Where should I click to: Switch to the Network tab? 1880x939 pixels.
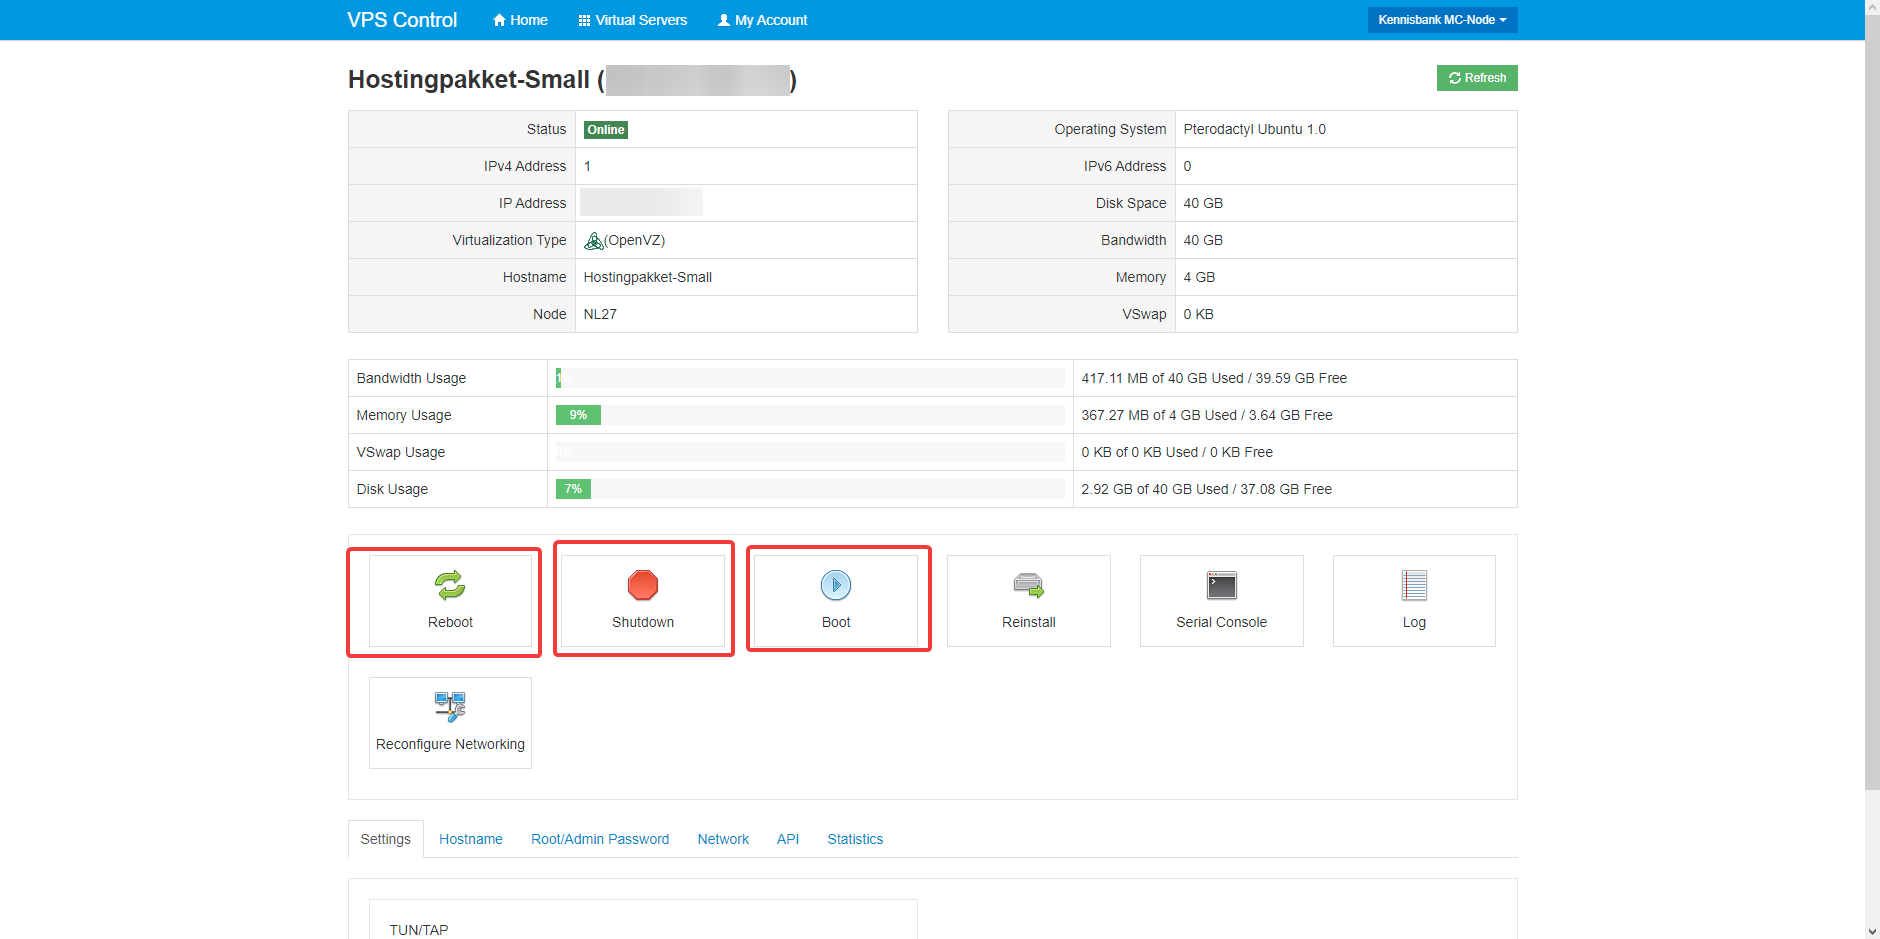[723, 839]
